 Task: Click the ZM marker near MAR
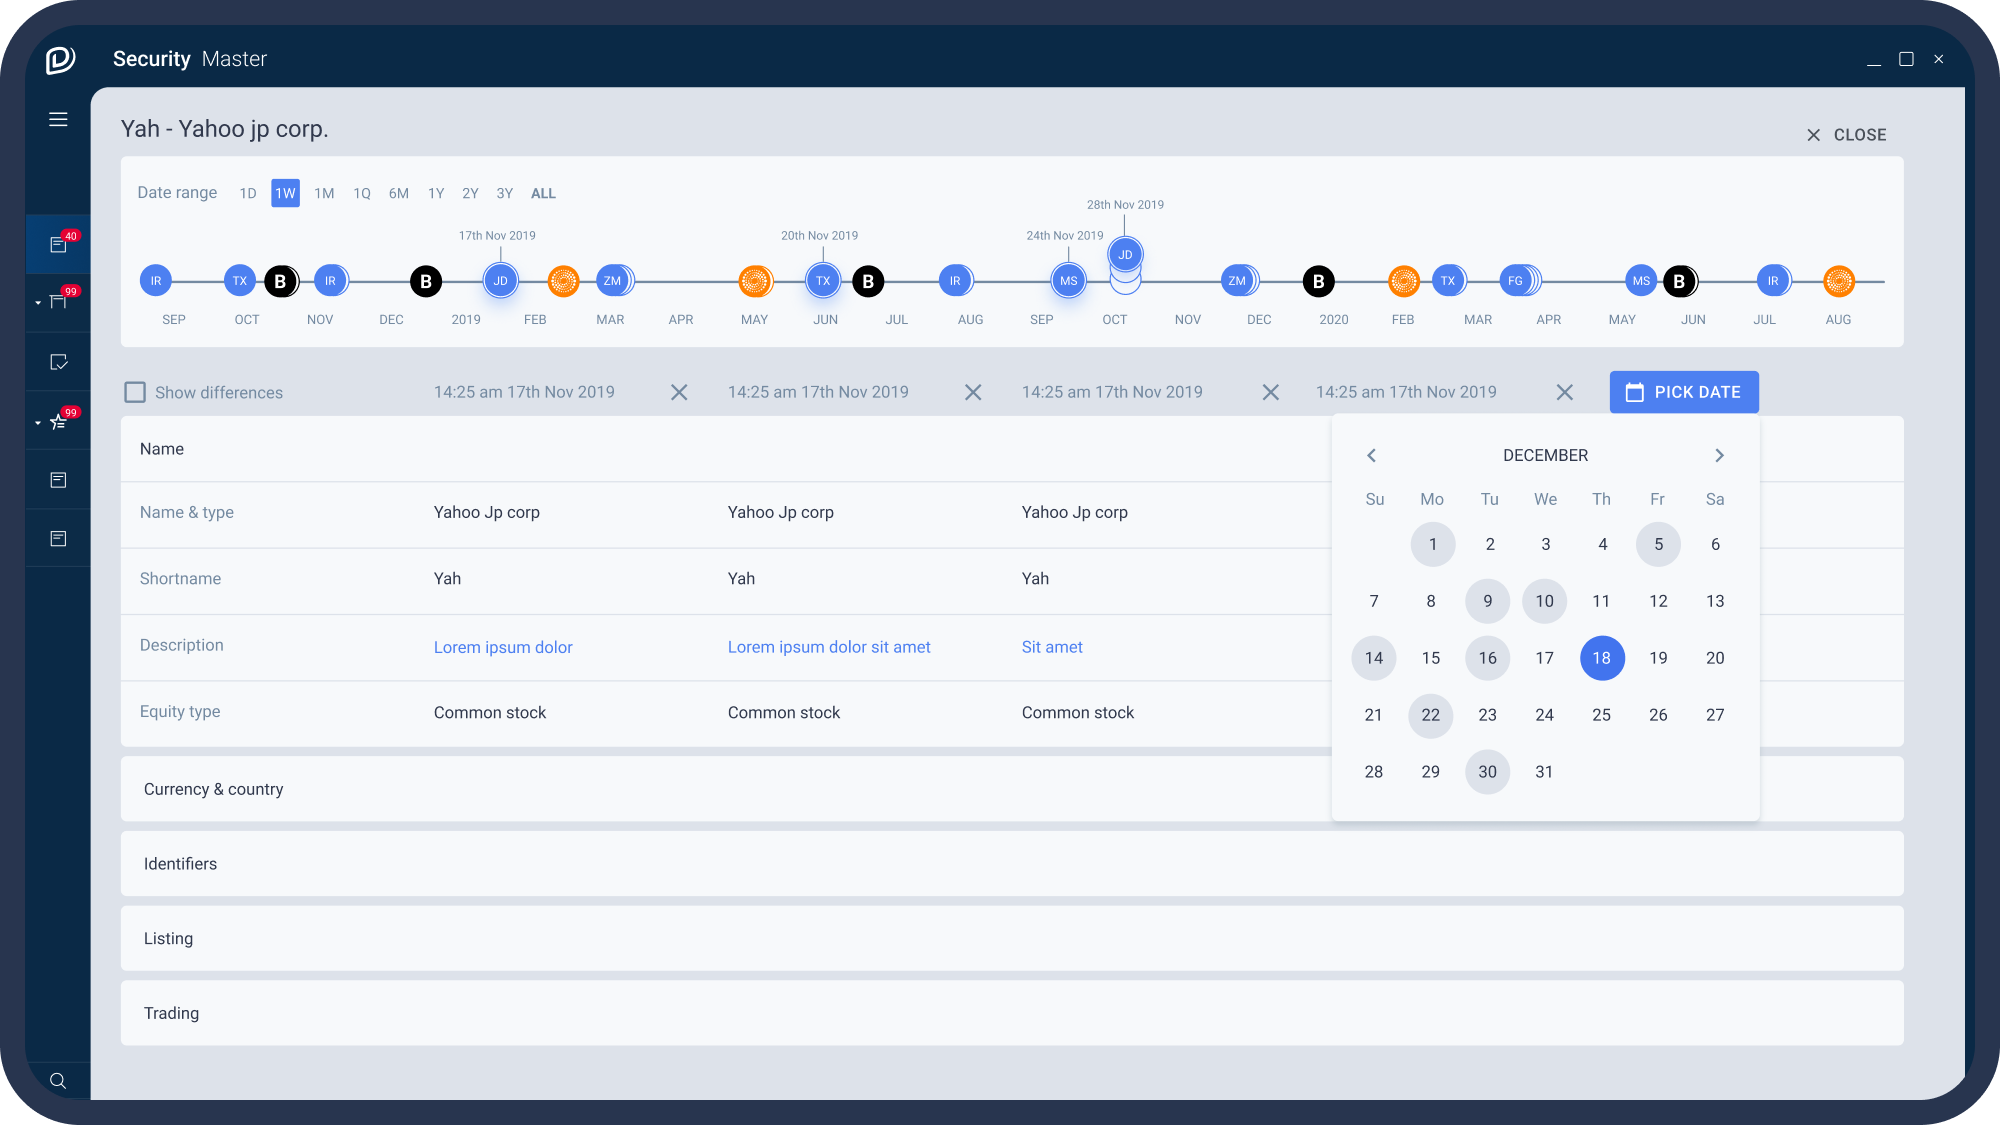pyautogui.click(x=612, y=281)
